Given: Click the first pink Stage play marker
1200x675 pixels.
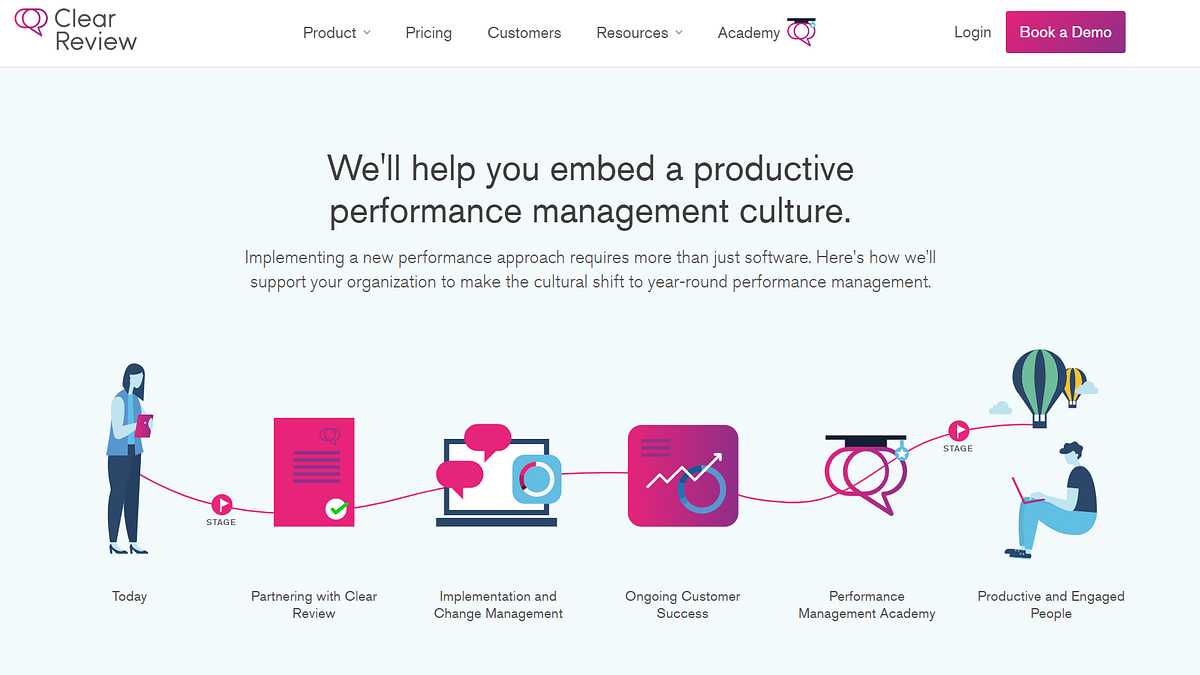Looking at the screenshot, I should pyautogui.click(x=221, y=504).
